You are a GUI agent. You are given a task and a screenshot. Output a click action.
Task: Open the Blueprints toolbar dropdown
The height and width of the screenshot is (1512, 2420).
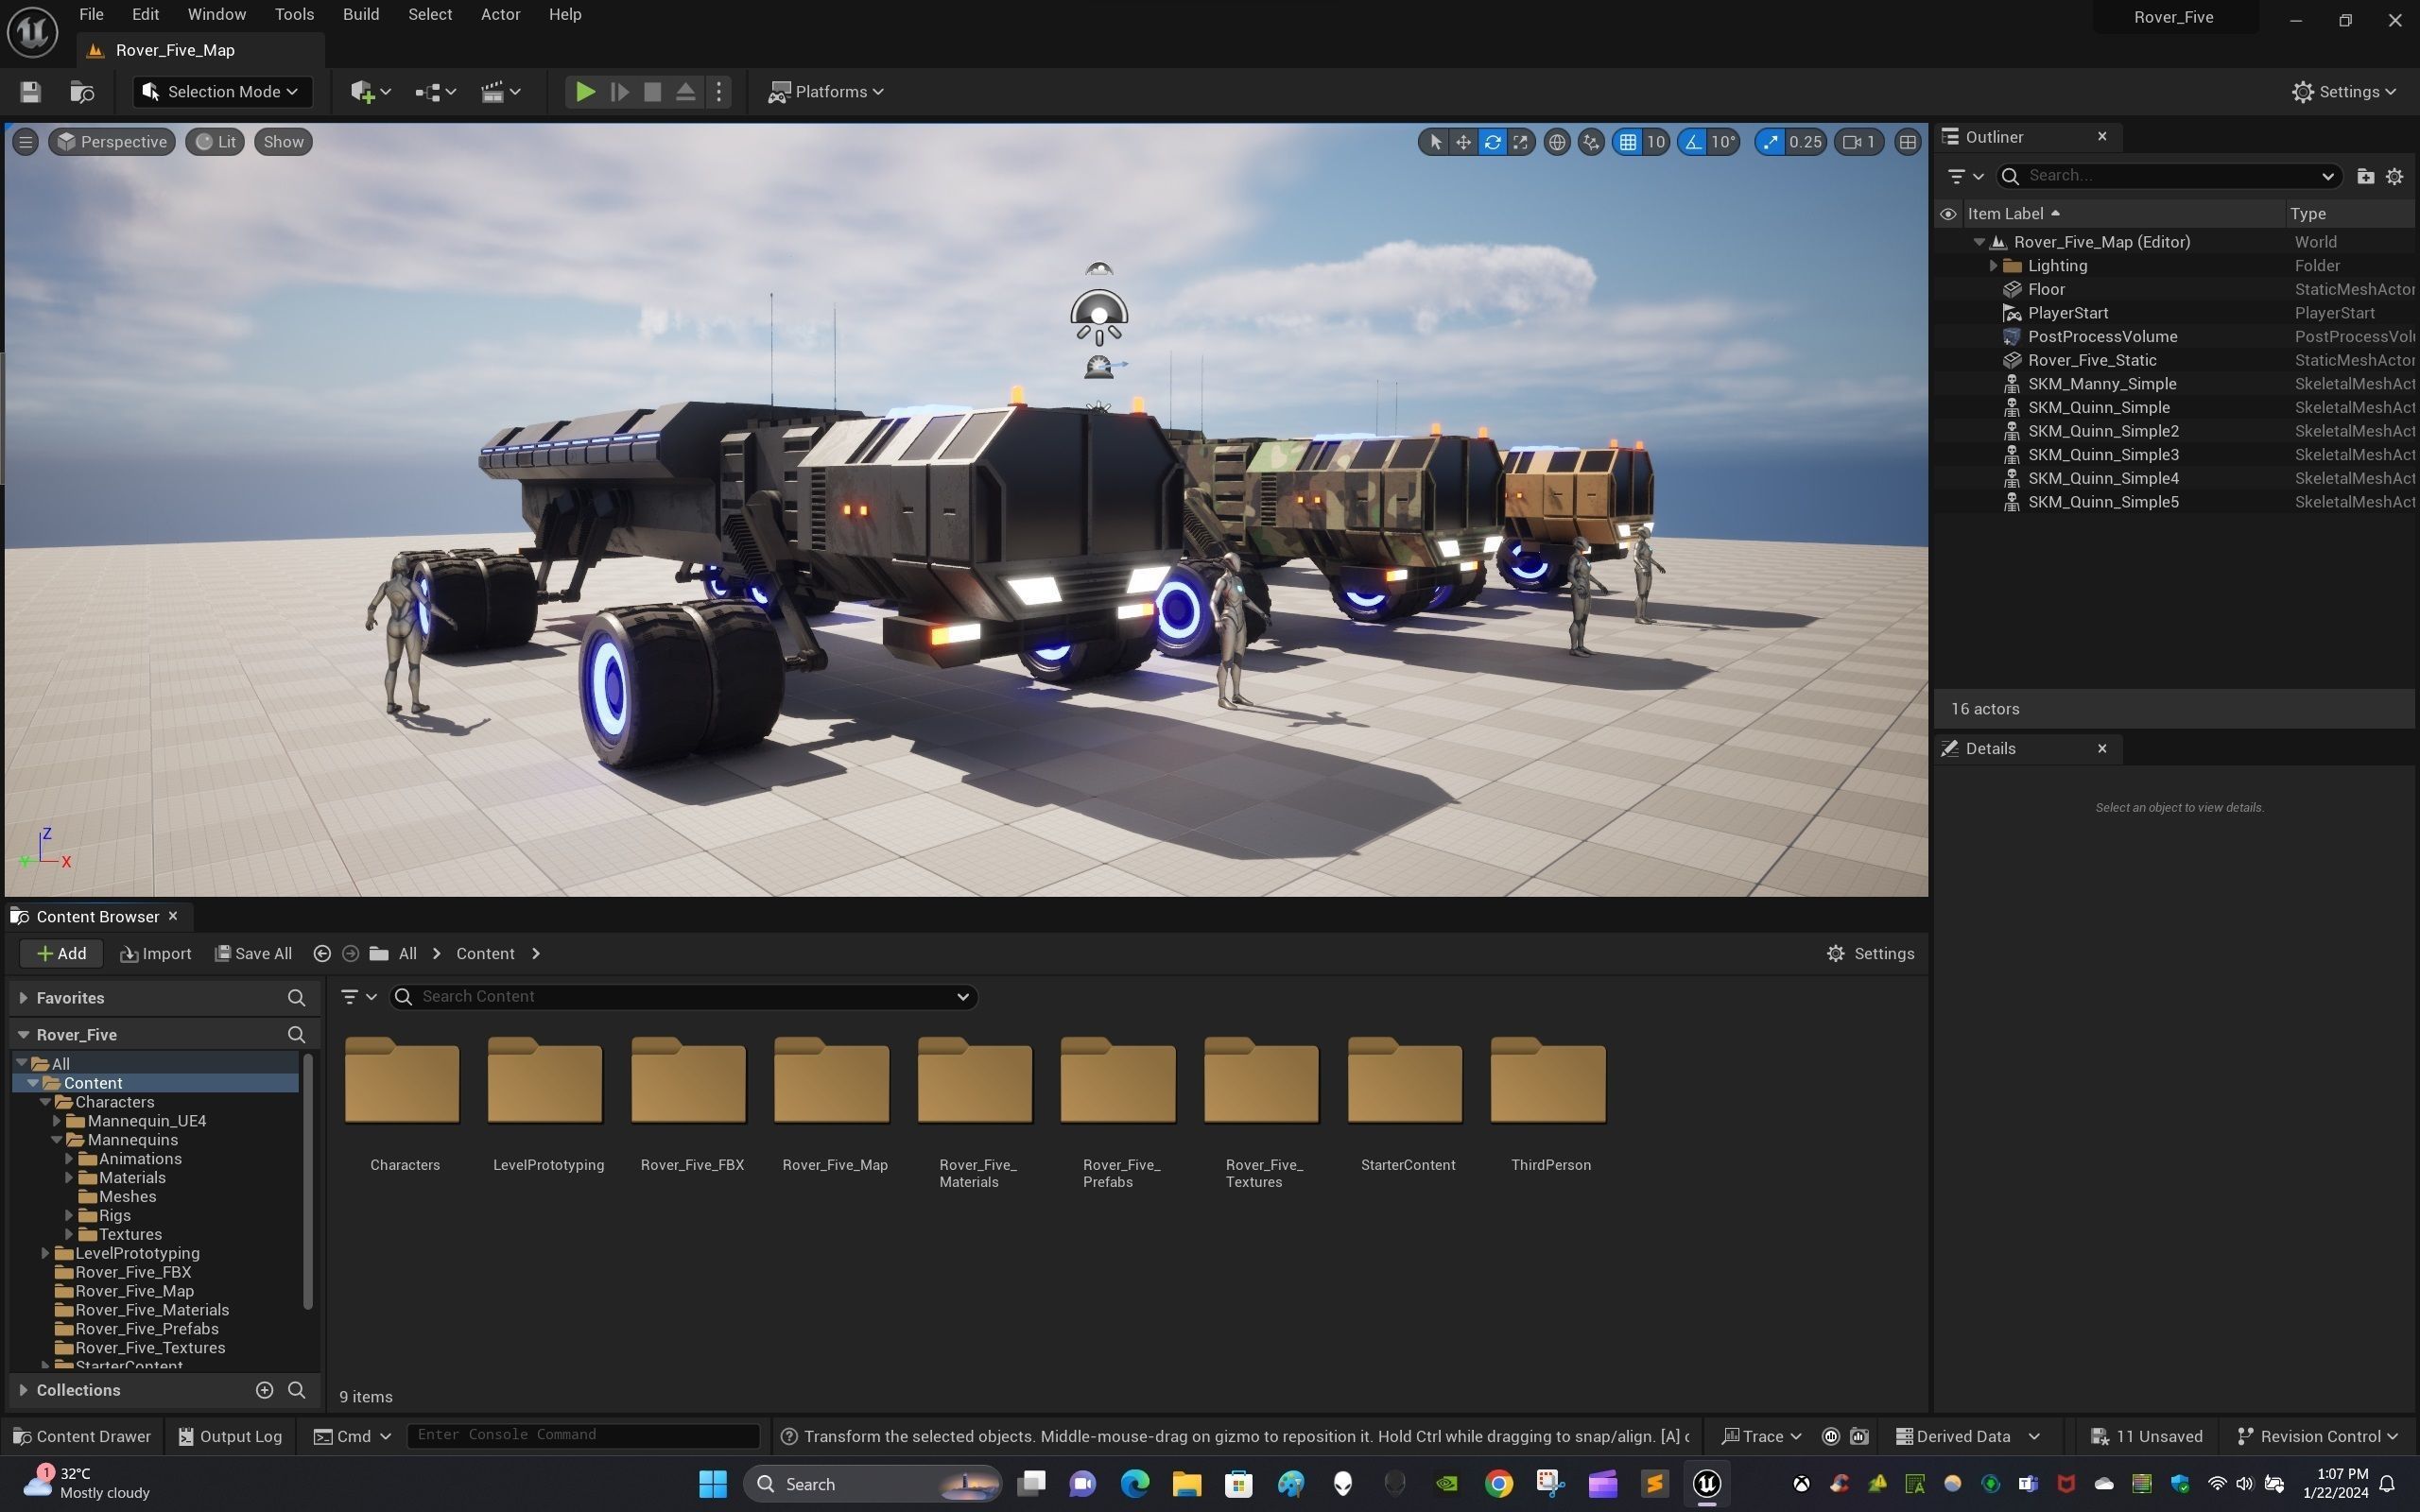pyautogui.click(x=436, y=92)
